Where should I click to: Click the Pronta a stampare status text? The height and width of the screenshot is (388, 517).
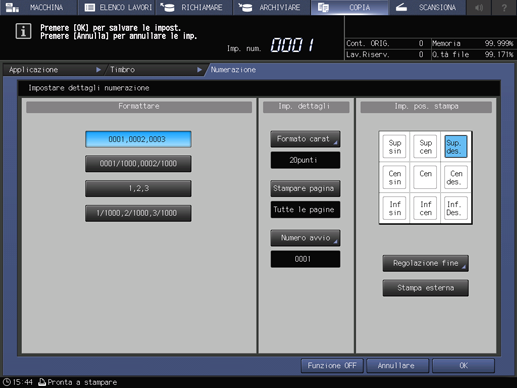[x=82, y=382]
